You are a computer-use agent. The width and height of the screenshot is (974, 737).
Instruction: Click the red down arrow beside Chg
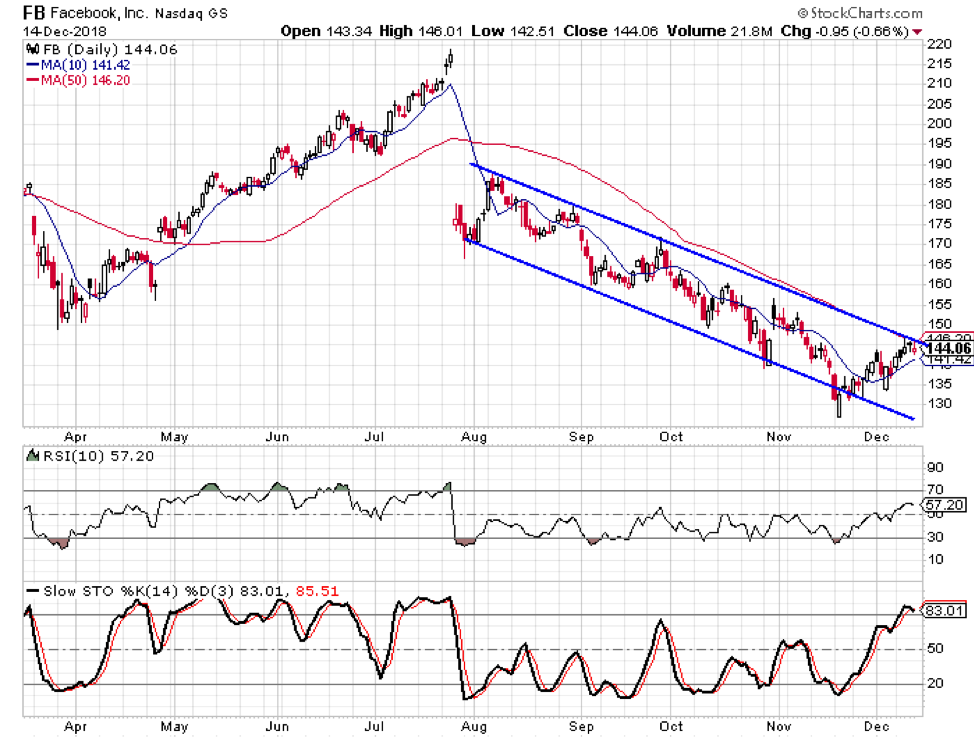pos(917,32)
